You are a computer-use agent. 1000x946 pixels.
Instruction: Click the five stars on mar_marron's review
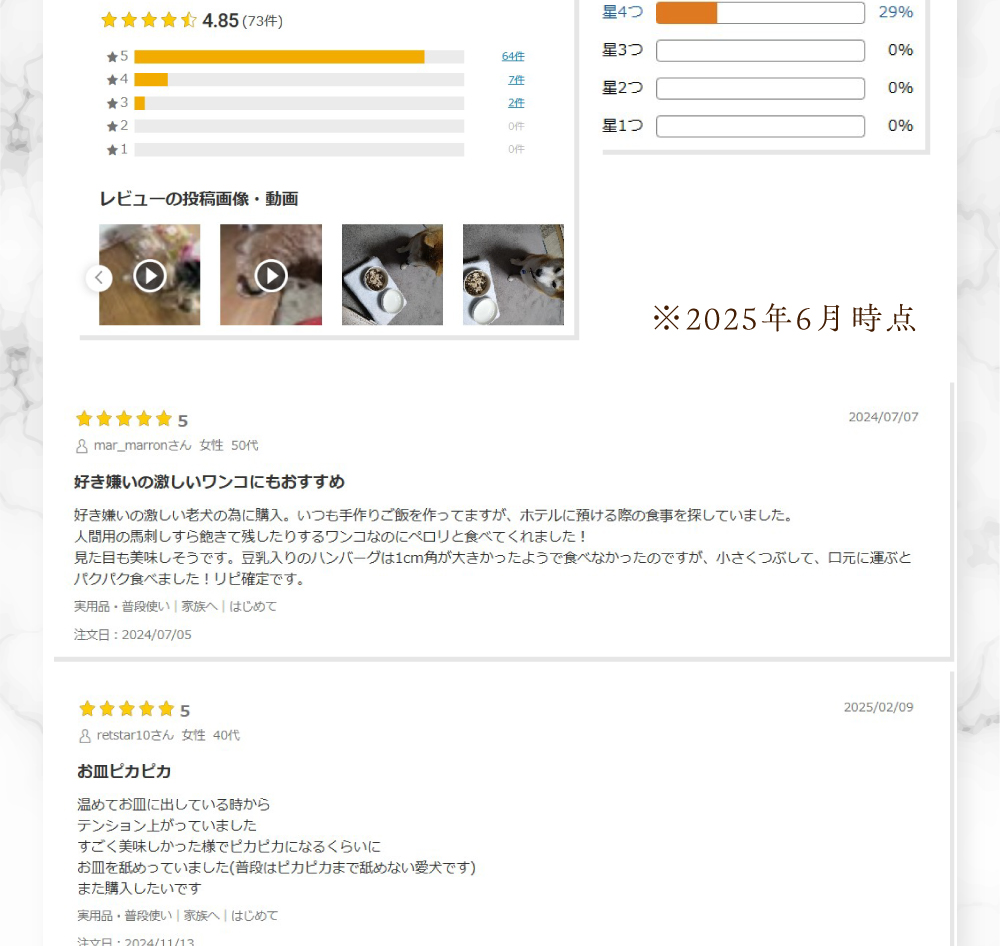click(x=124, y=418)
